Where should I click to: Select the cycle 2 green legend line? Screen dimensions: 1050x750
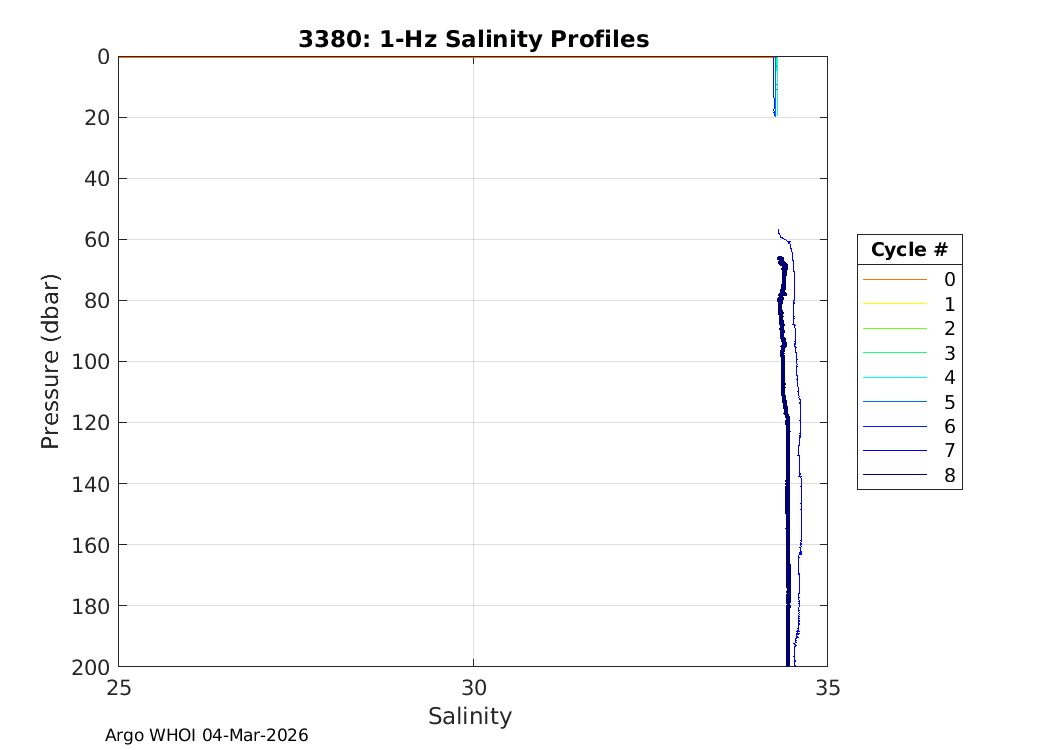[x=894, y=328]
